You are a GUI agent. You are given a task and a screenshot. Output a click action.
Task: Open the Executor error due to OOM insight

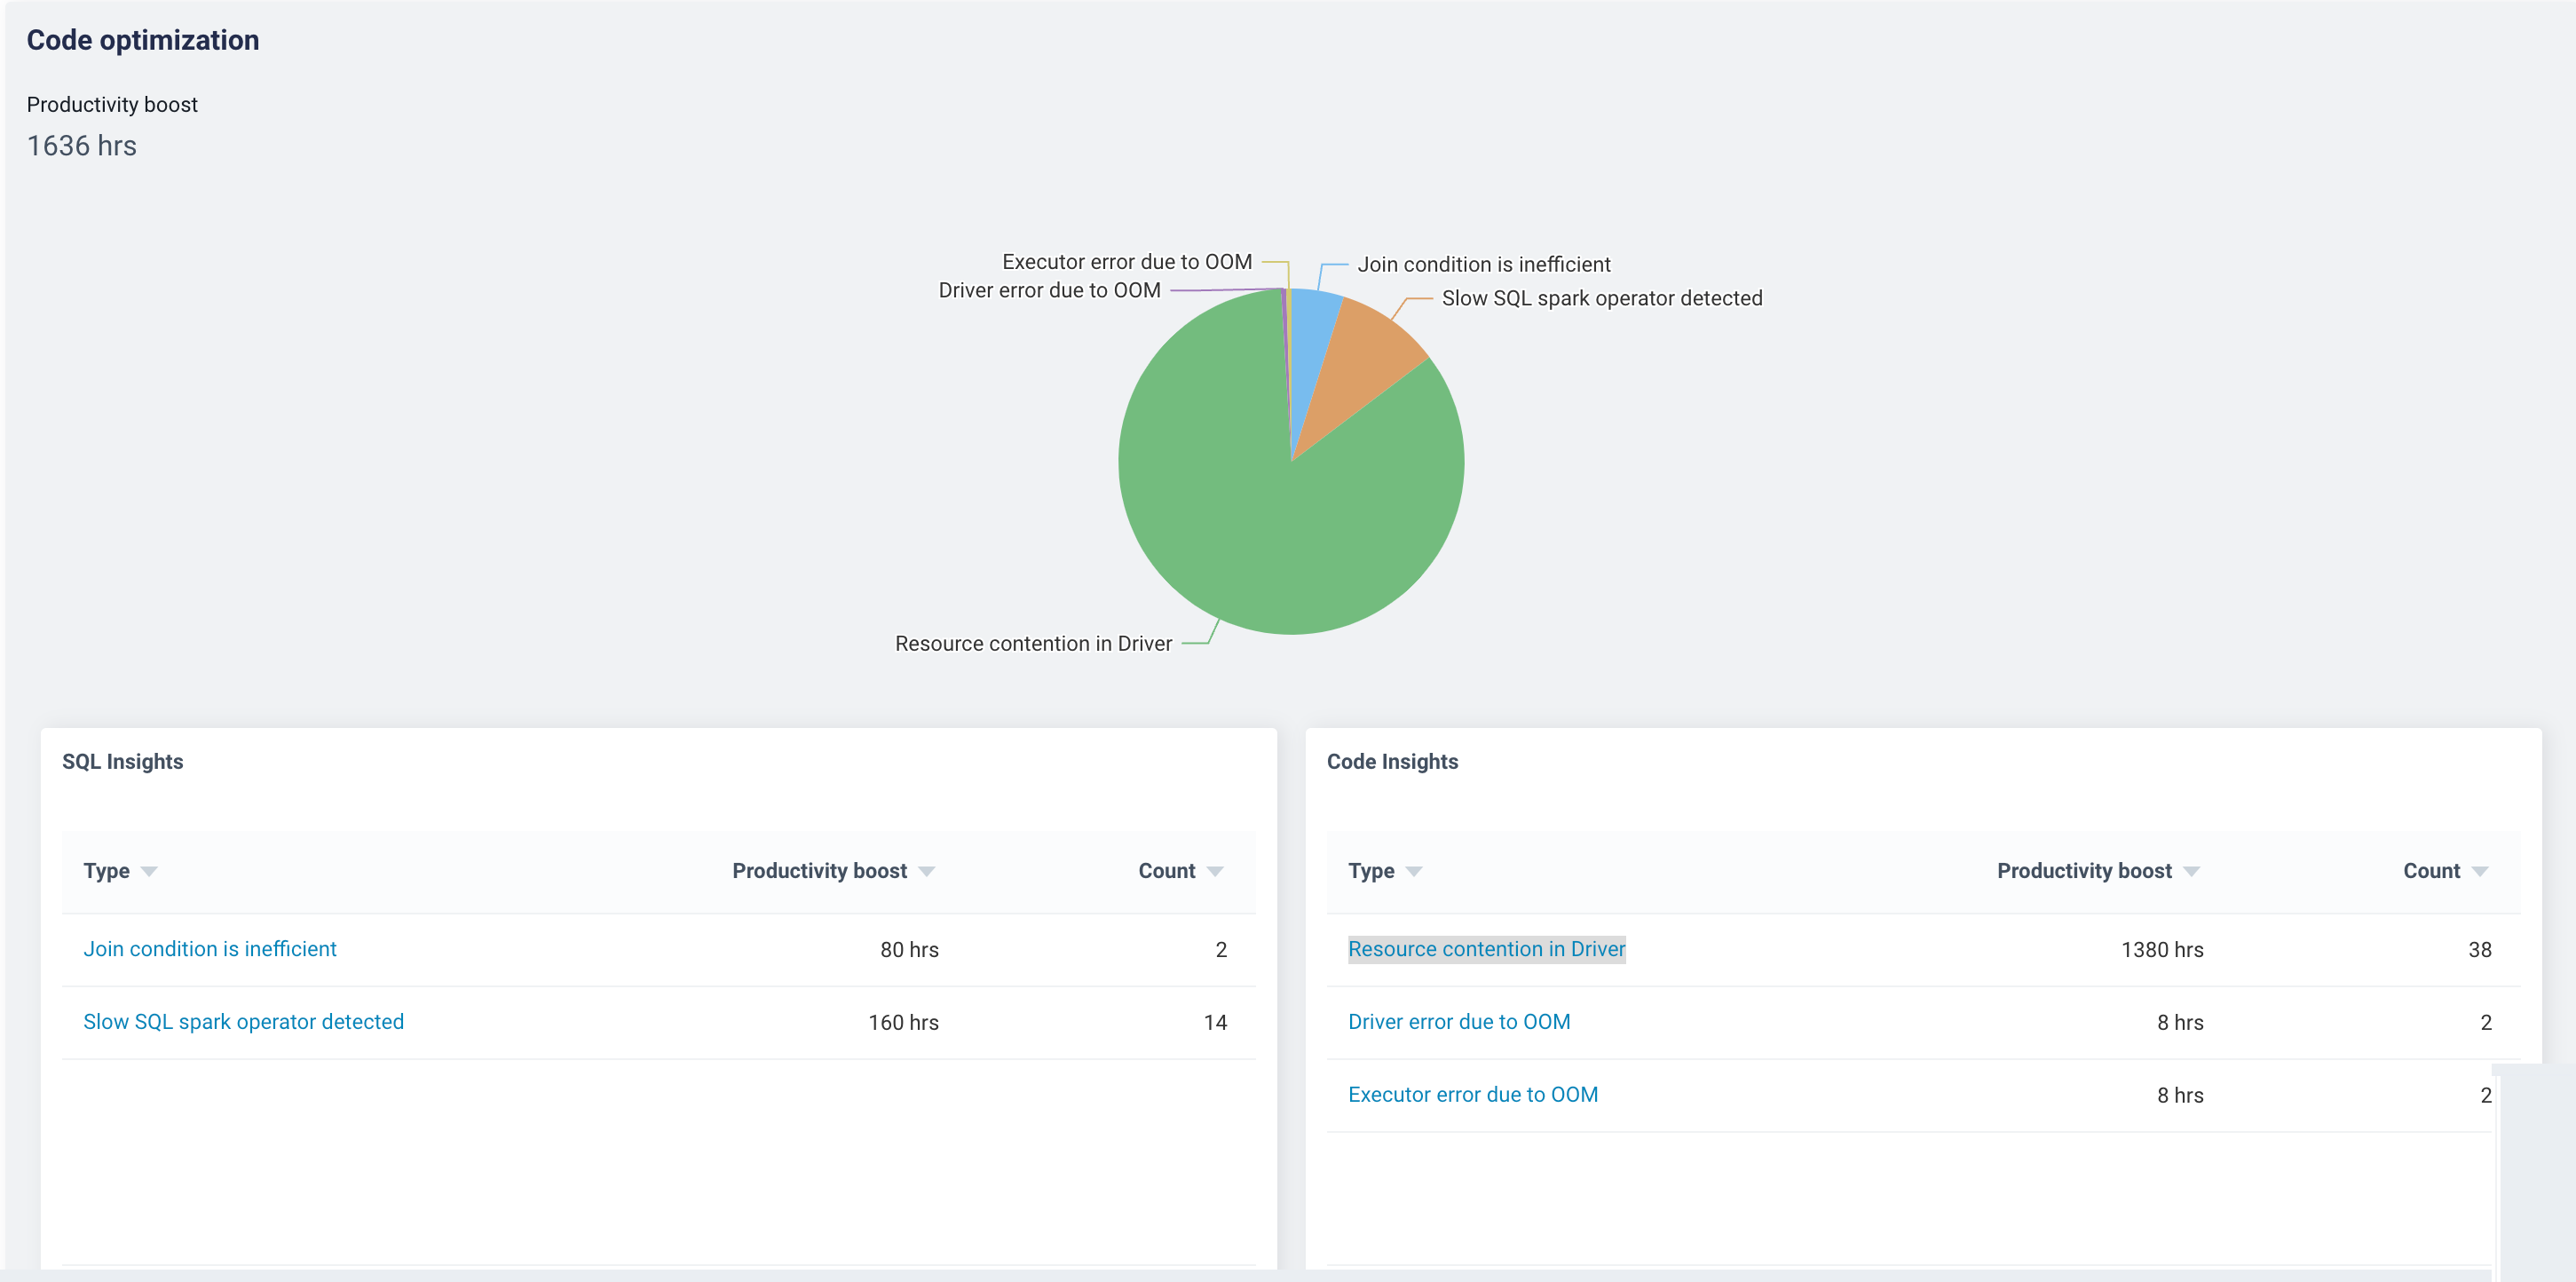[x=1473, y=1094]
